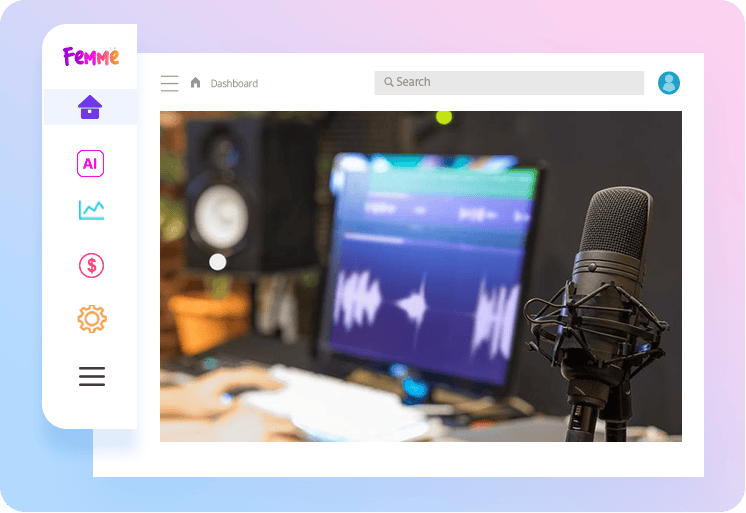Click the recording studio banner image

point(421,276)
